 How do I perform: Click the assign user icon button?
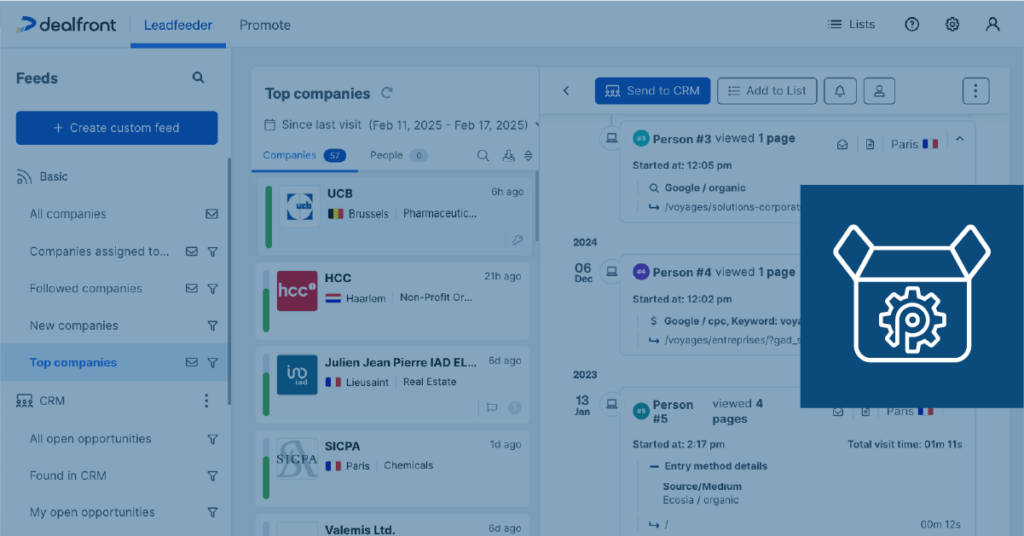point(879,91)
